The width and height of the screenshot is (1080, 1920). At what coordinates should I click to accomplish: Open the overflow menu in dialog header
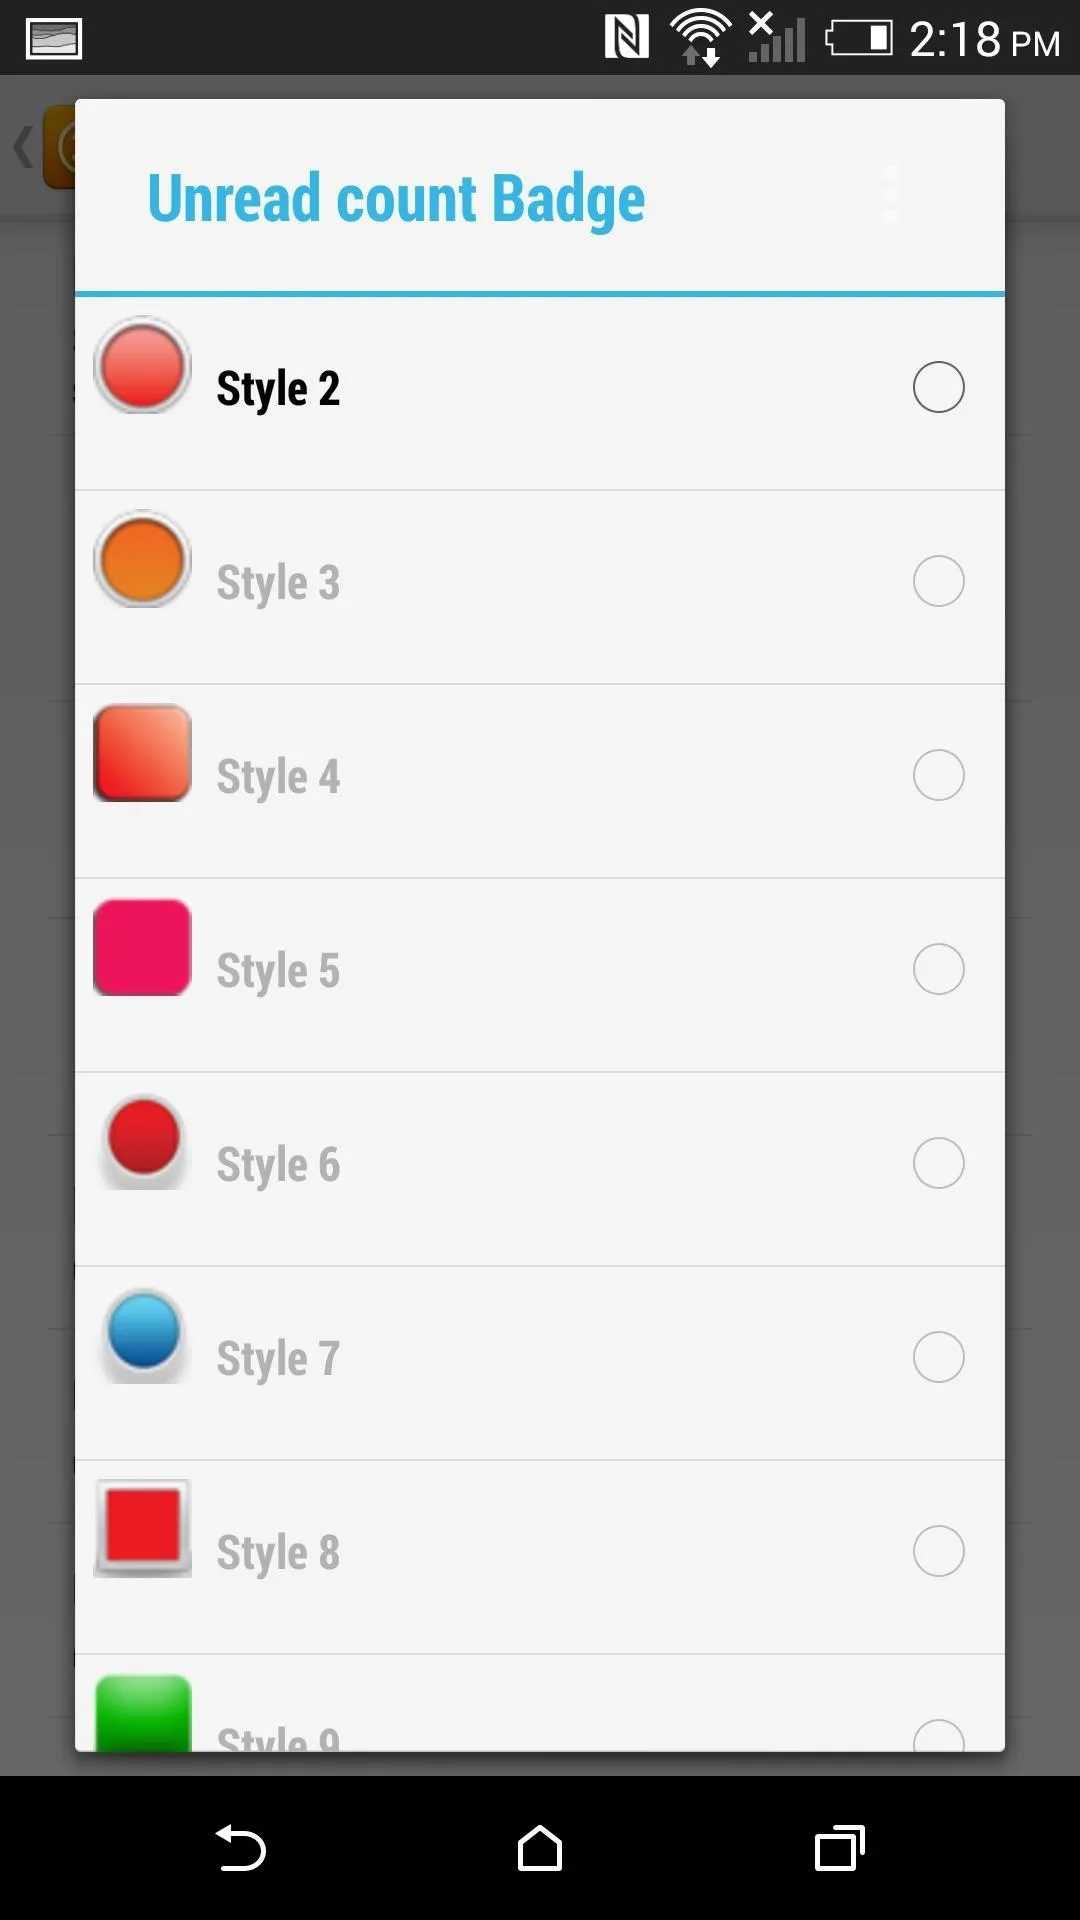click(891, 196)
